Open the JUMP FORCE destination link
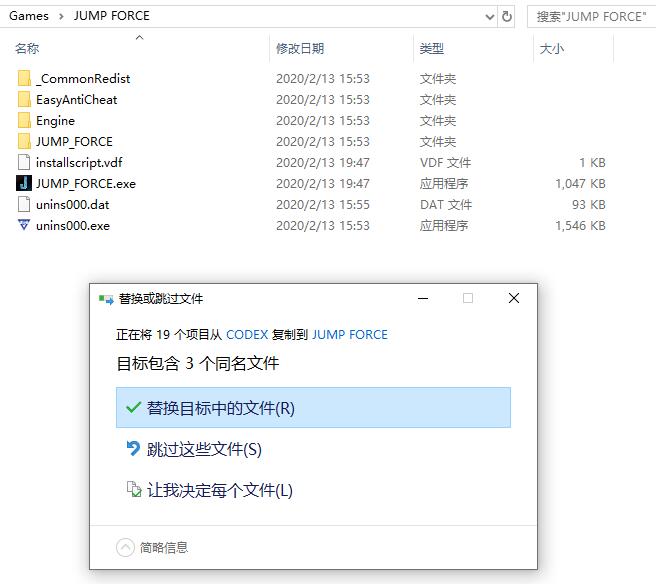 pyautogui.click(x=350, y=335)
